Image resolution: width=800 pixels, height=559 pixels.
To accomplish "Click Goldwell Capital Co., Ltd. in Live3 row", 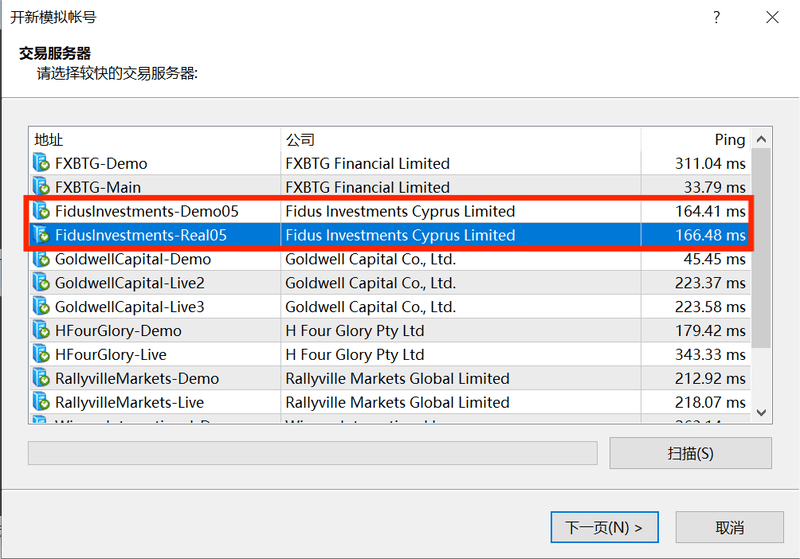I will [370, 307].
